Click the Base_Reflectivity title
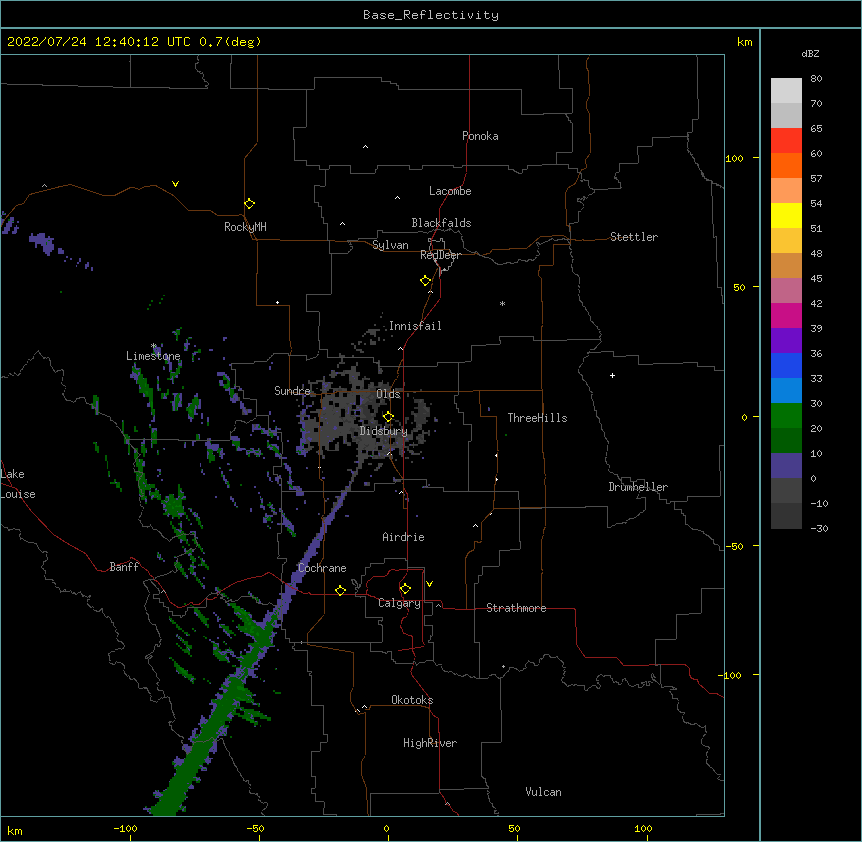Image resolution: width=862 pixels, height=842 pixels. click(x=431, y=15)
